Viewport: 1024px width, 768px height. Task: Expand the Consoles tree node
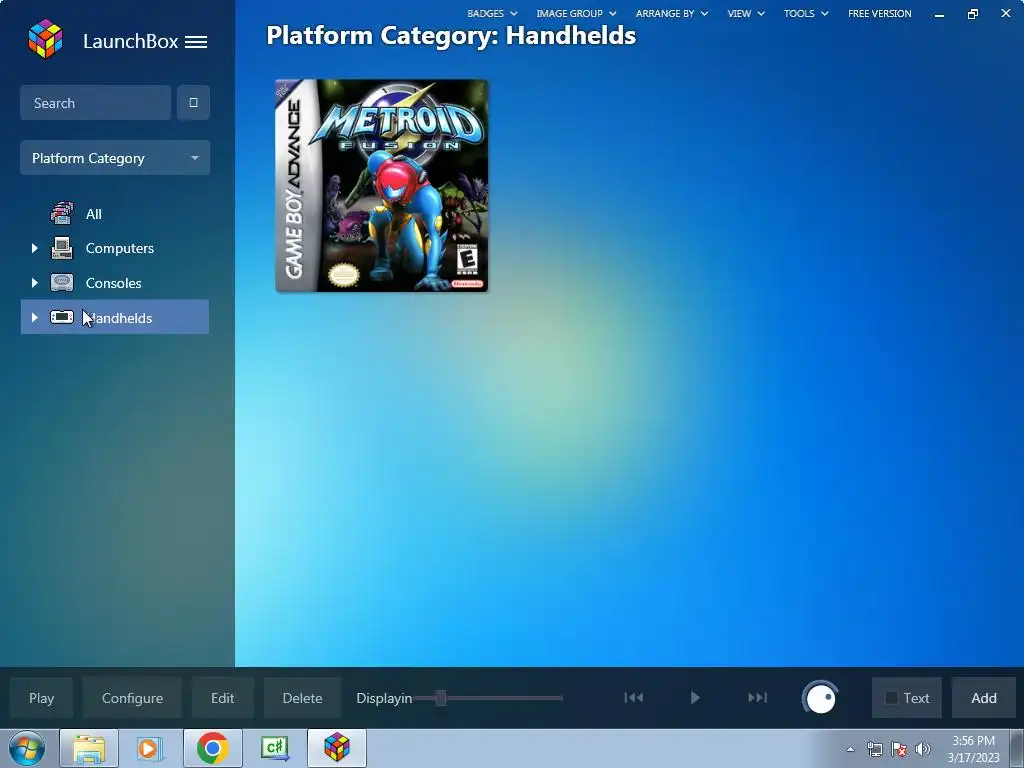tap(35, 283)
